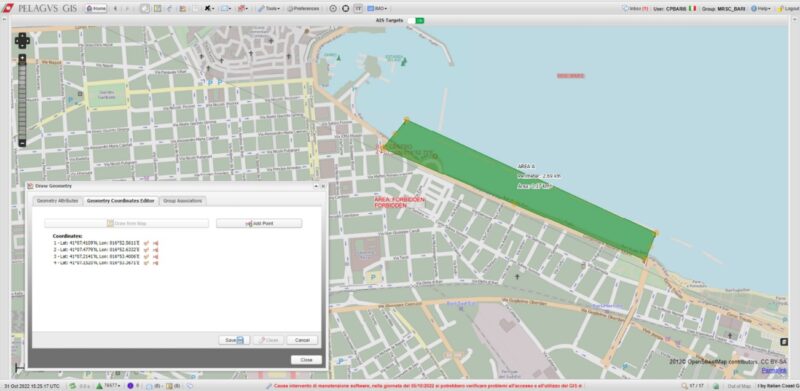
Task: Toggle the AIS Targets switch
Action: coord(415,20)
